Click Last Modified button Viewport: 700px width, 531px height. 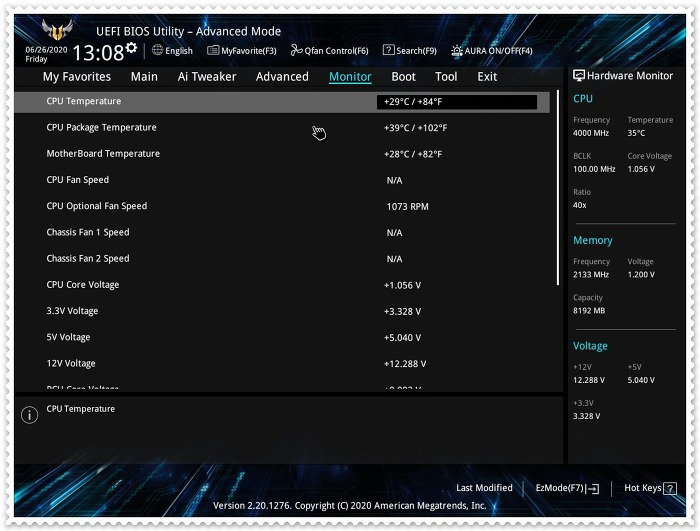484,488
